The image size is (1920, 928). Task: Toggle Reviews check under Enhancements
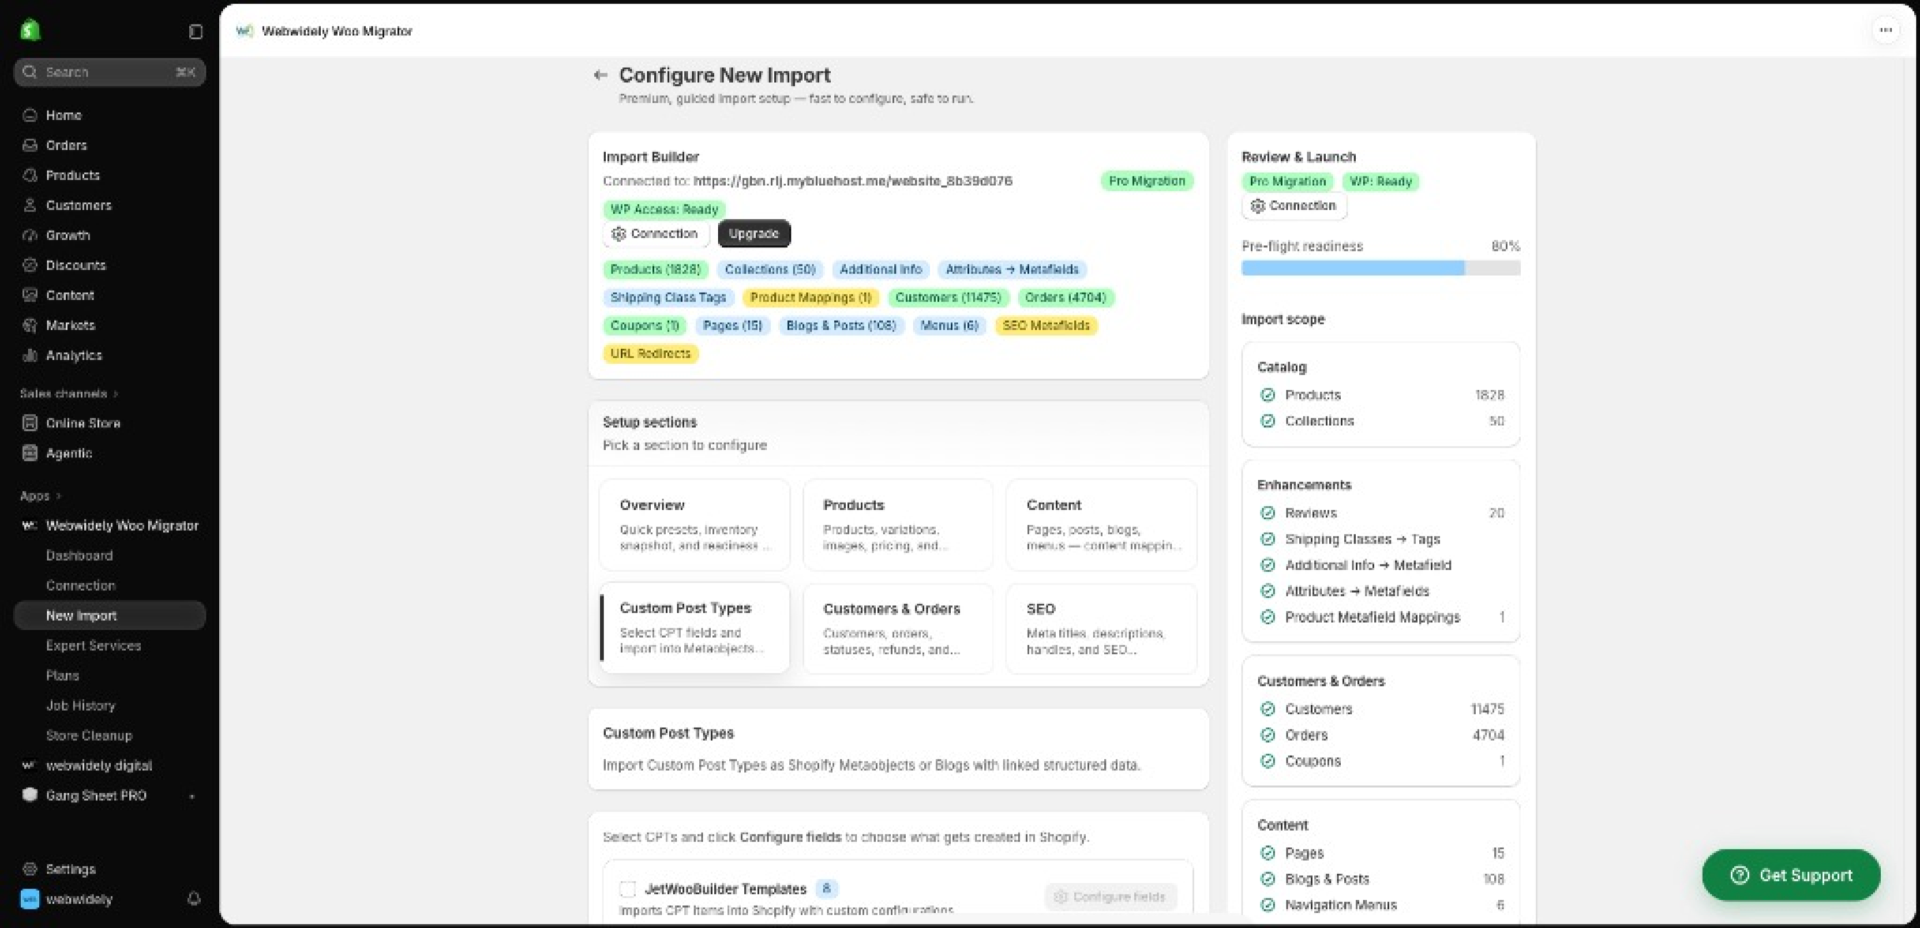coord(1267,513)
